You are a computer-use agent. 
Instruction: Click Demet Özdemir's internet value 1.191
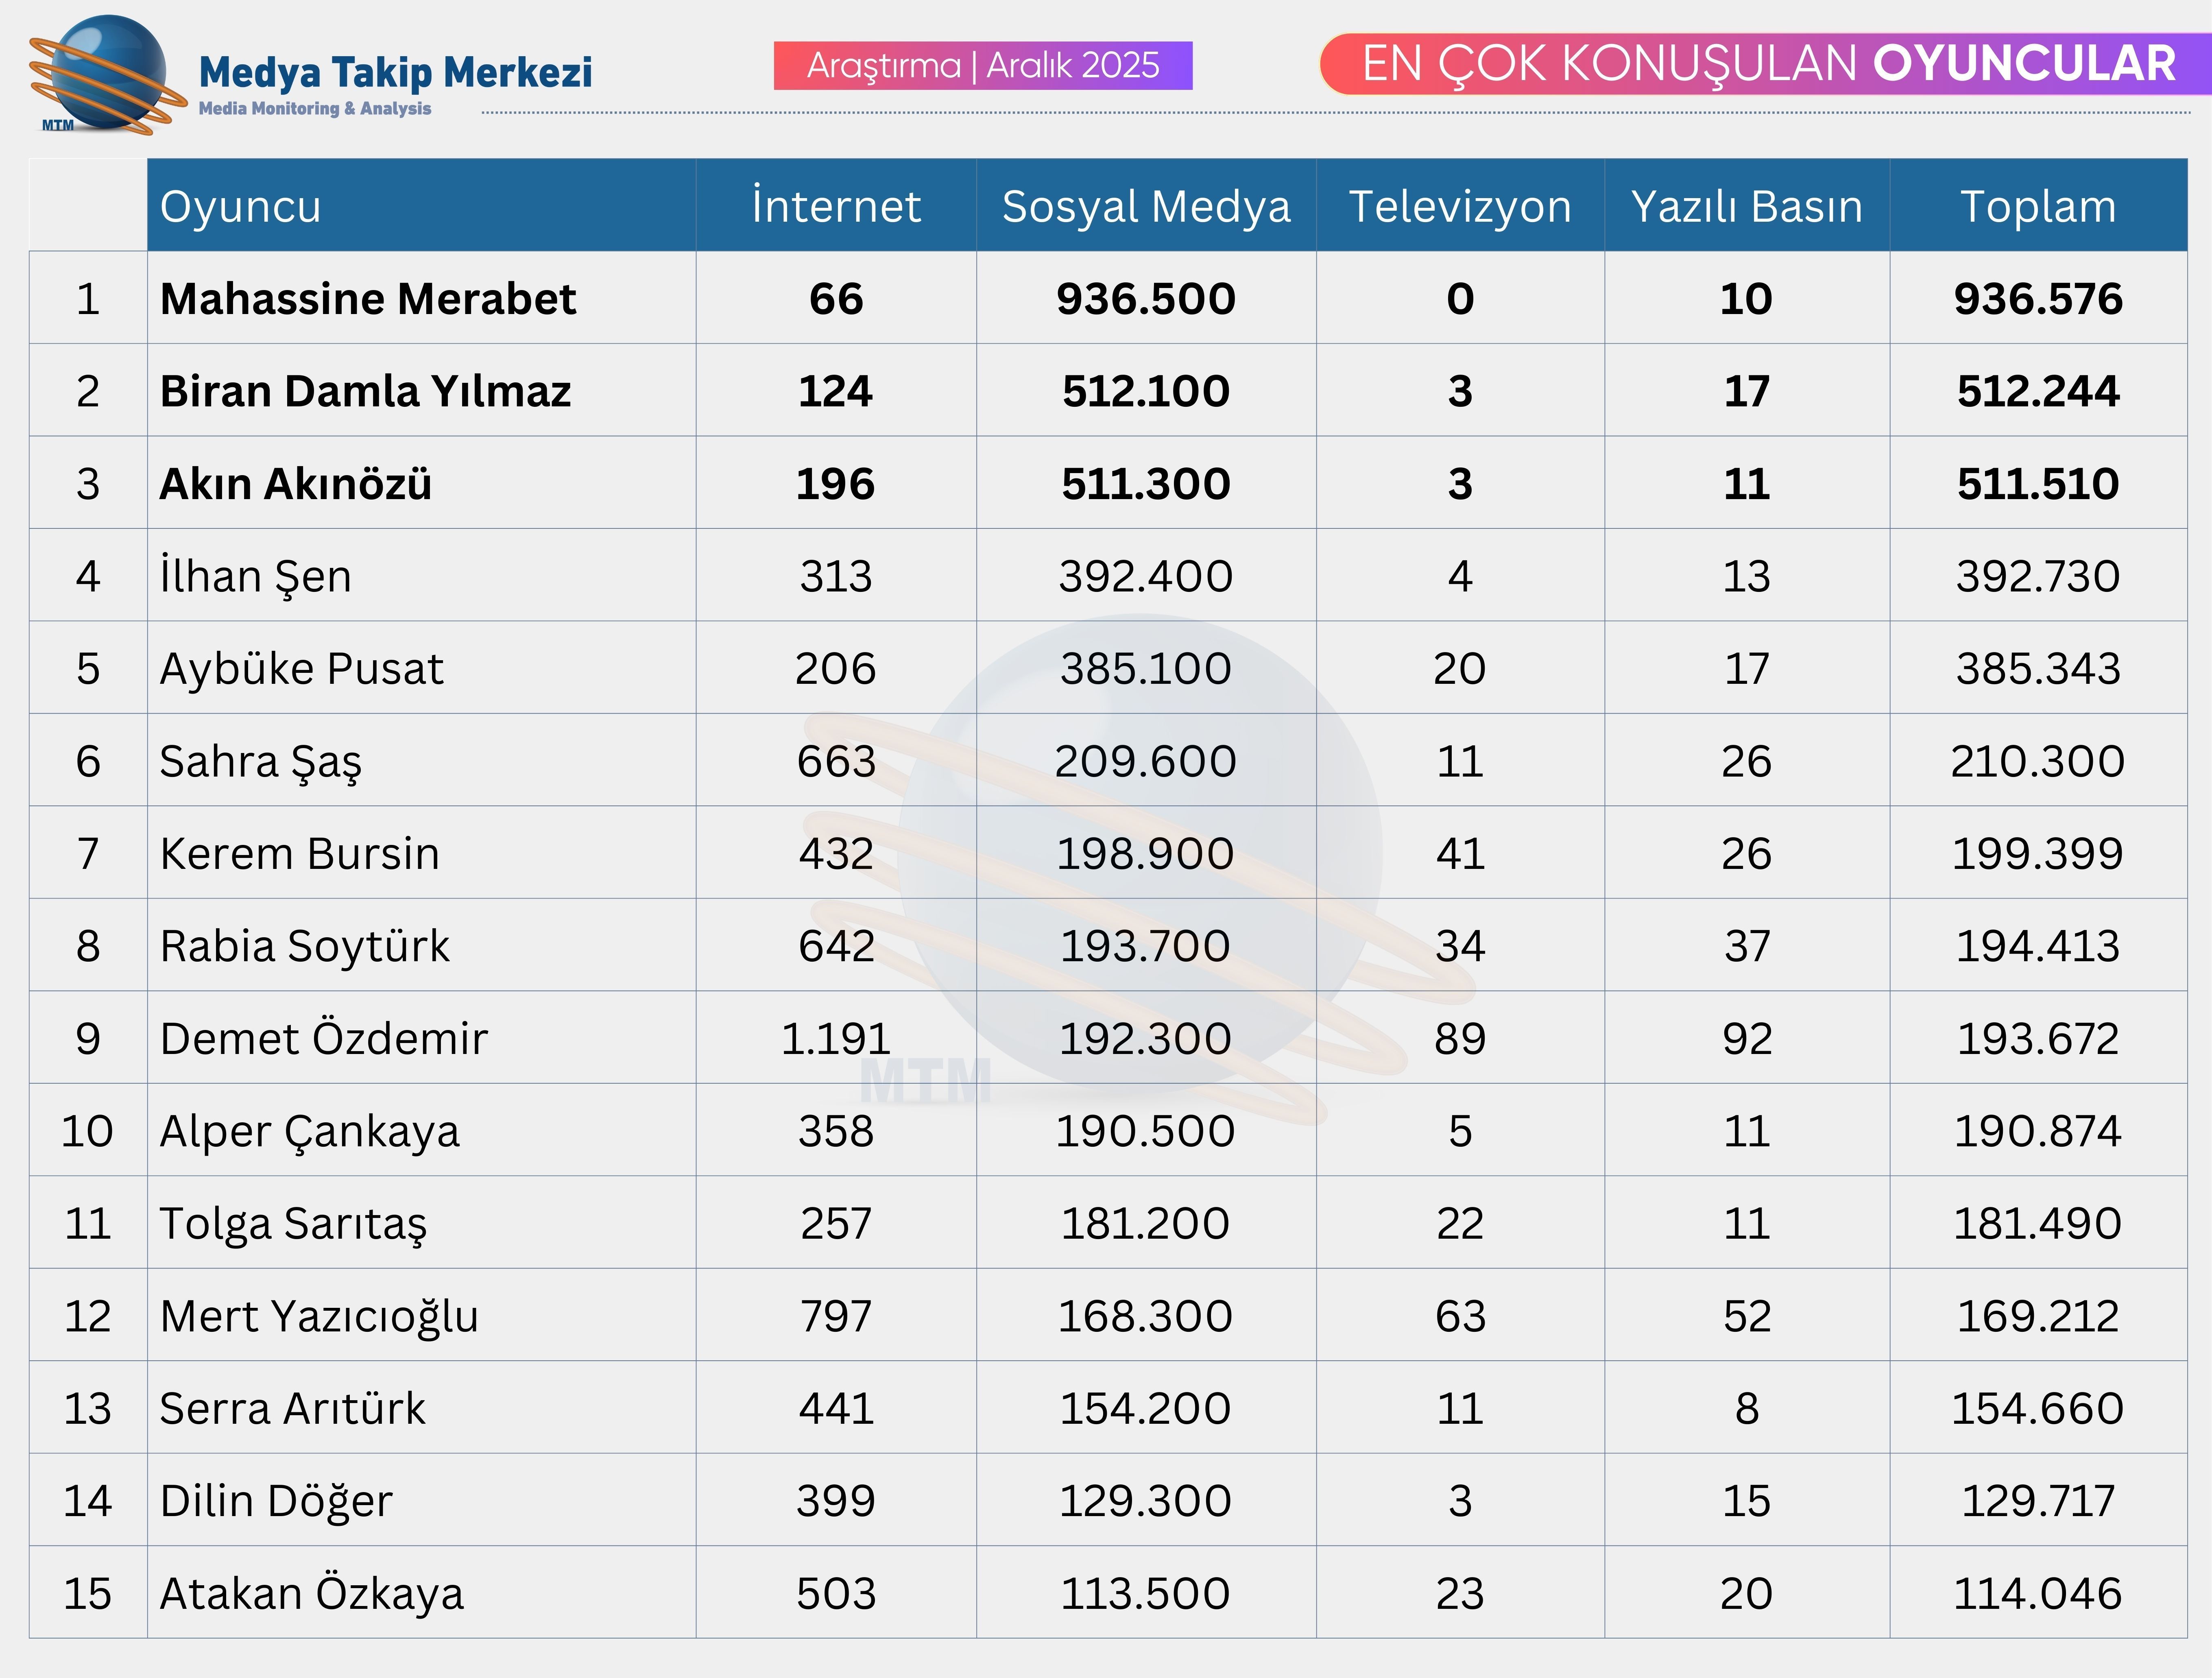tap(836, 1038)
